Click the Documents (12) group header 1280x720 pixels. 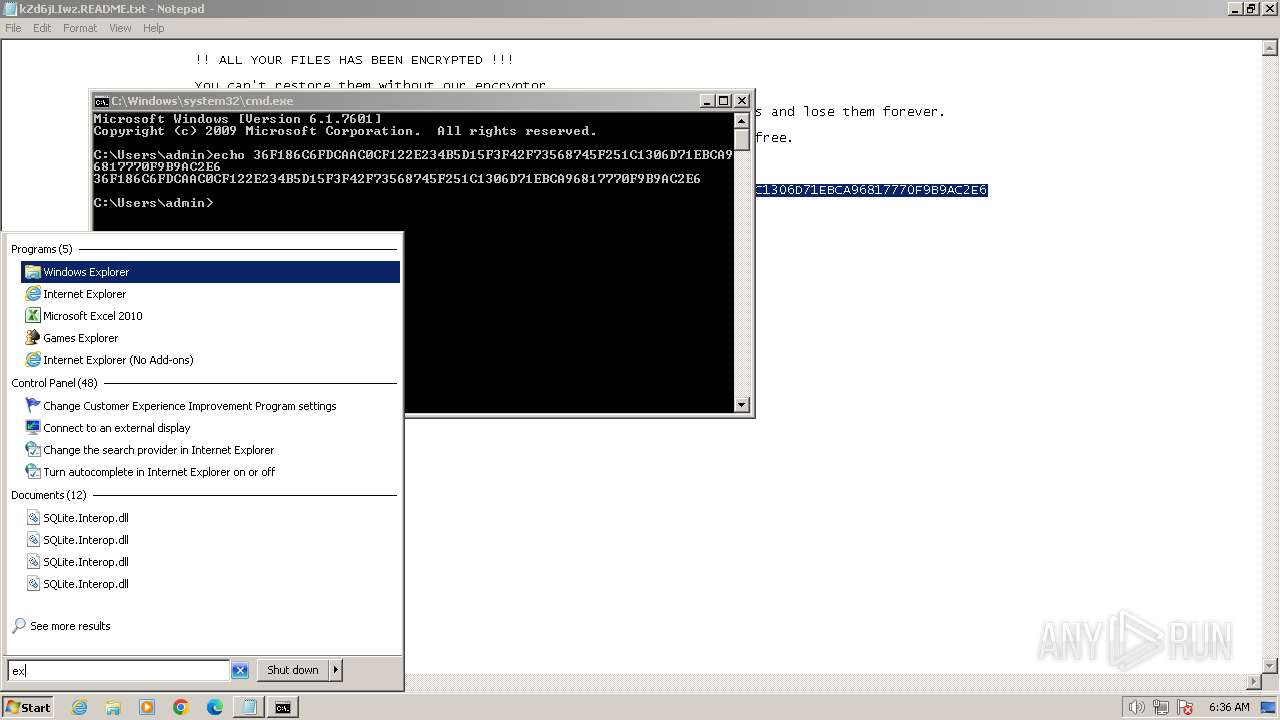(x=49, y=495)
